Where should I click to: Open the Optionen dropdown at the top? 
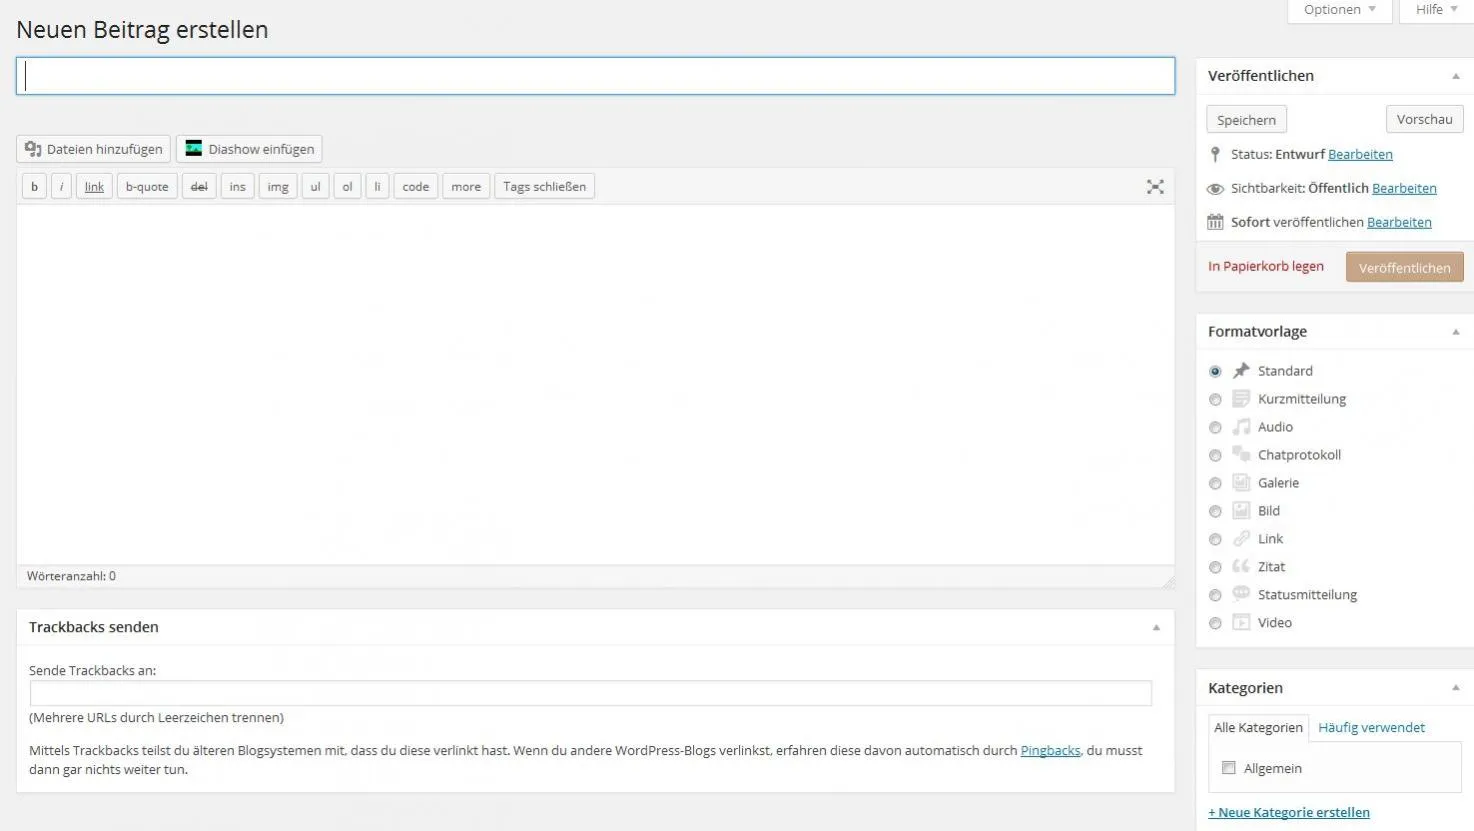pos(1339,10)
